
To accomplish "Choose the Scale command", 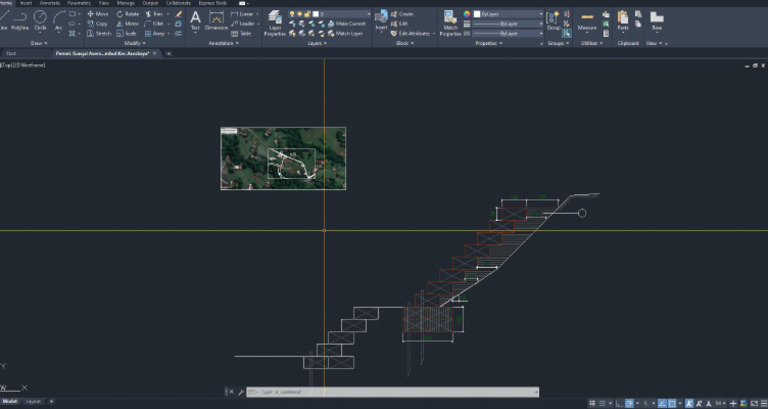I will click(126, 33).
